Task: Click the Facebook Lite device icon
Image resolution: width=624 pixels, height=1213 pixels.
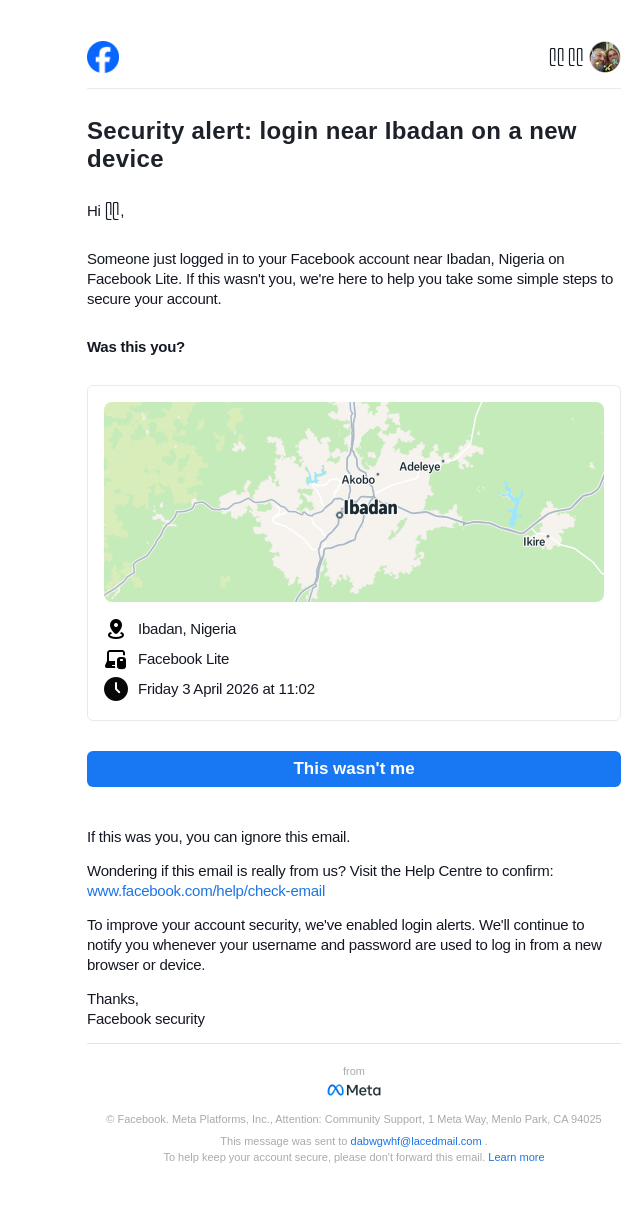Action: pos(116,659)
